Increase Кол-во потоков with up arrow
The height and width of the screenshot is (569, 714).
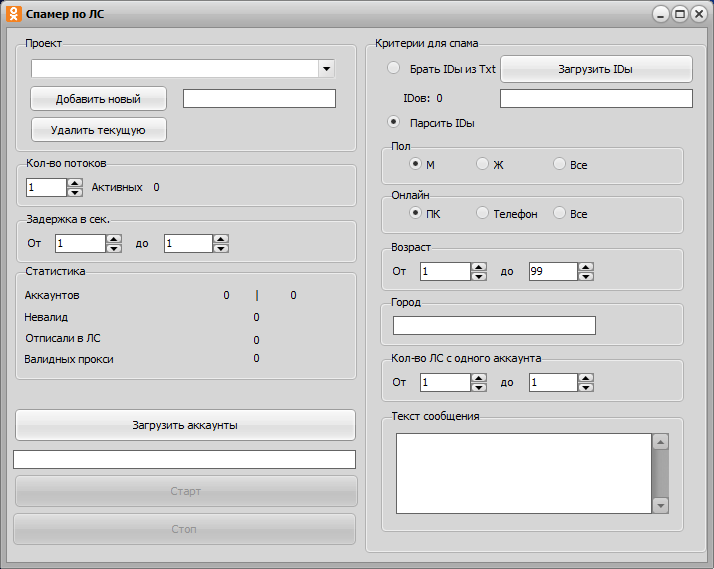pyautogui.click(x=74, y=182)
